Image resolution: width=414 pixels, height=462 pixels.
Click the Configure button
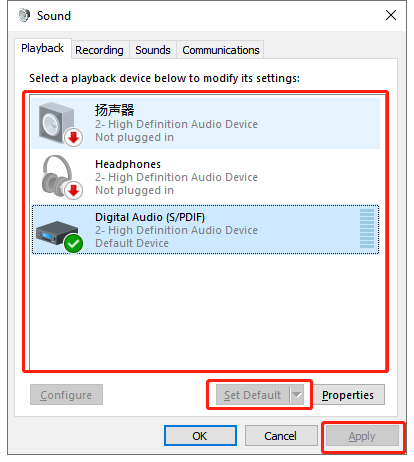pyautogui.click(x=66, y=395)
